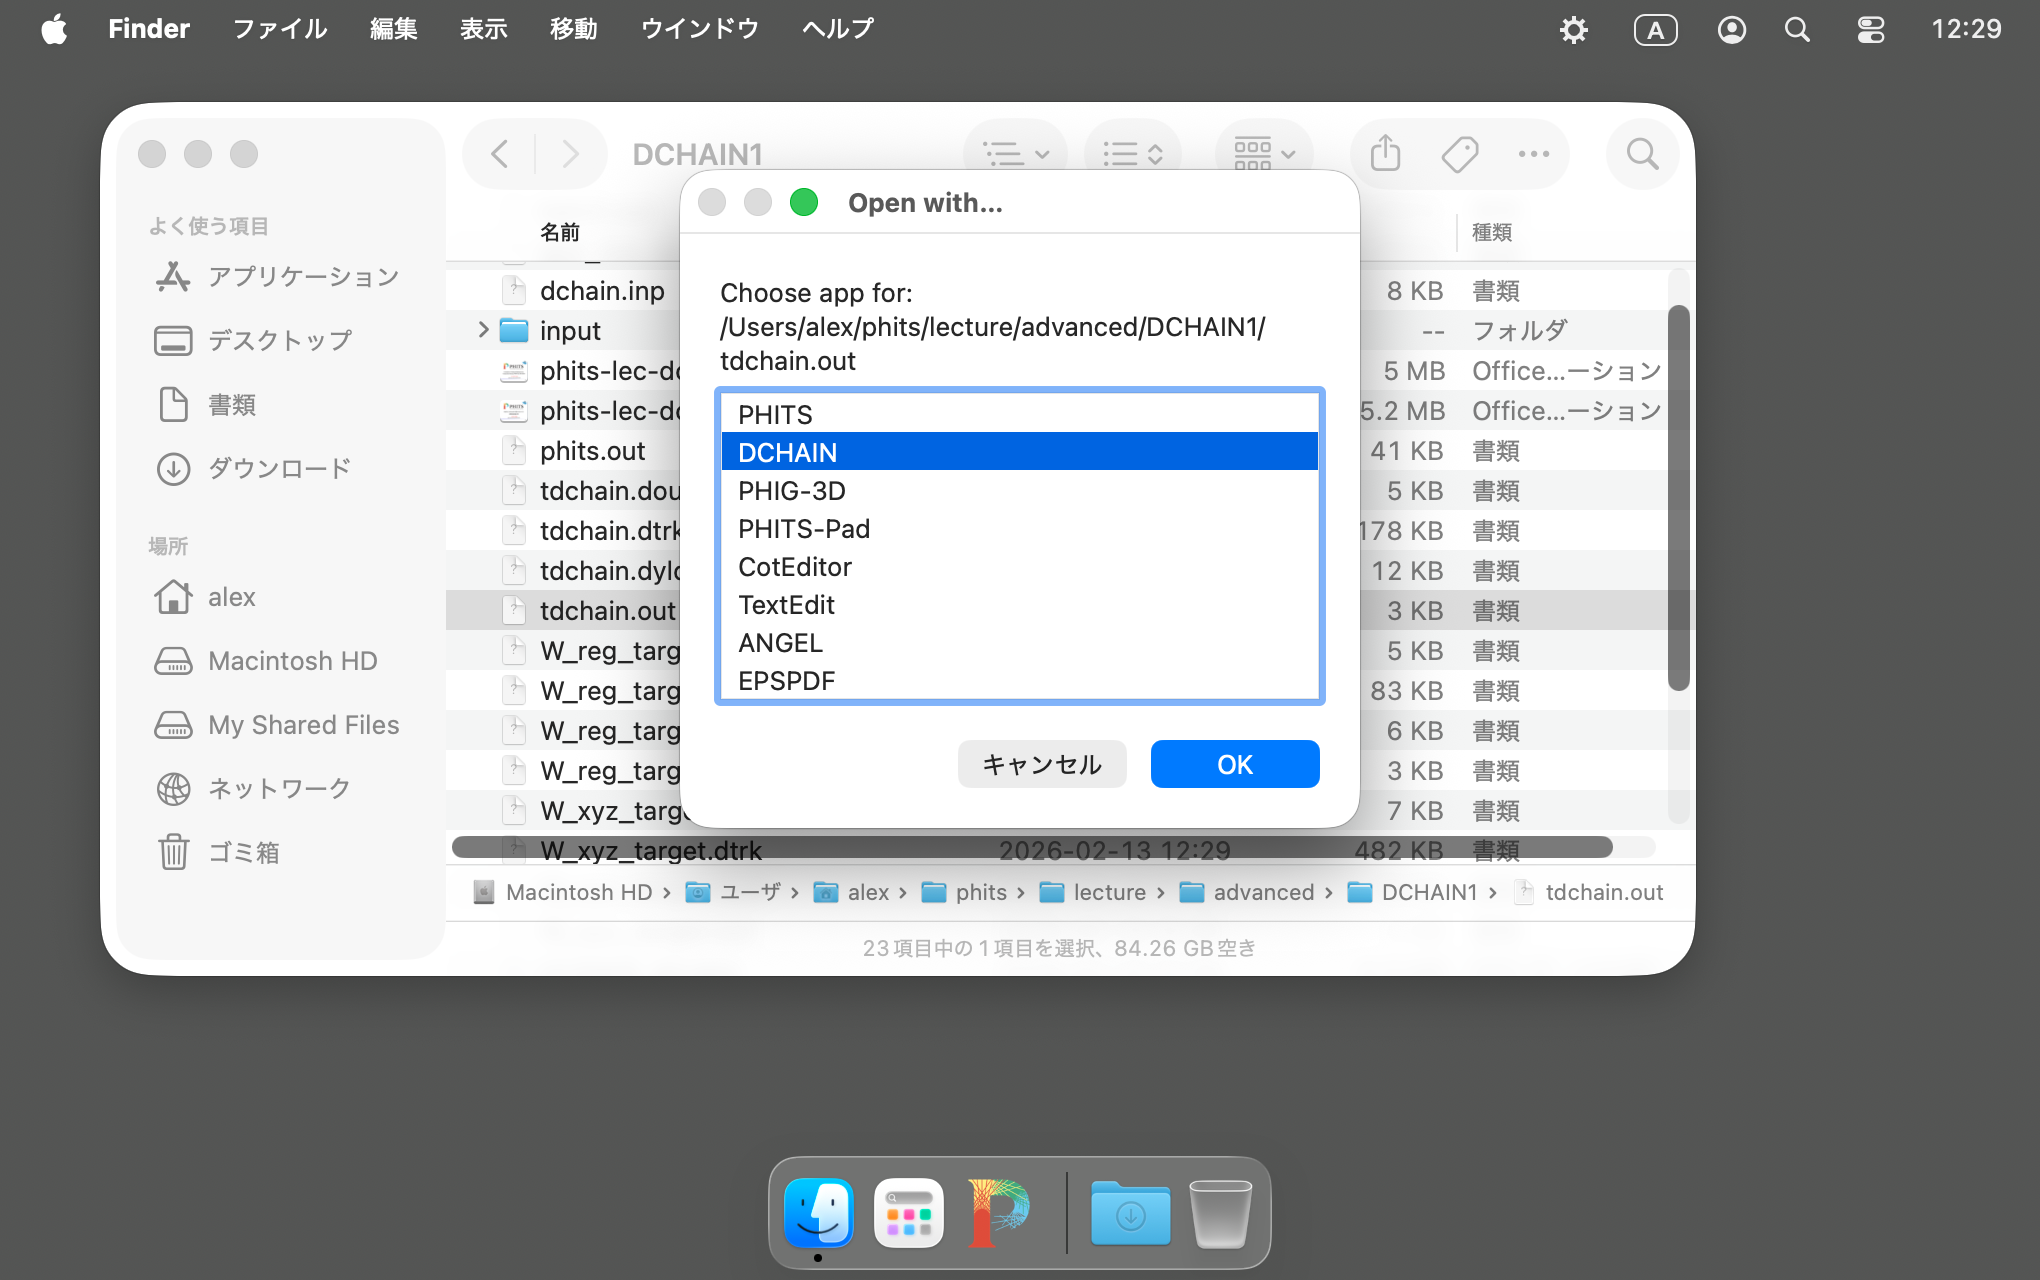Image resolution: width=2040 pixels, height=1280 pixels.
Task: Open Launchpad from the Dock
Action: tap(908, 1213)
